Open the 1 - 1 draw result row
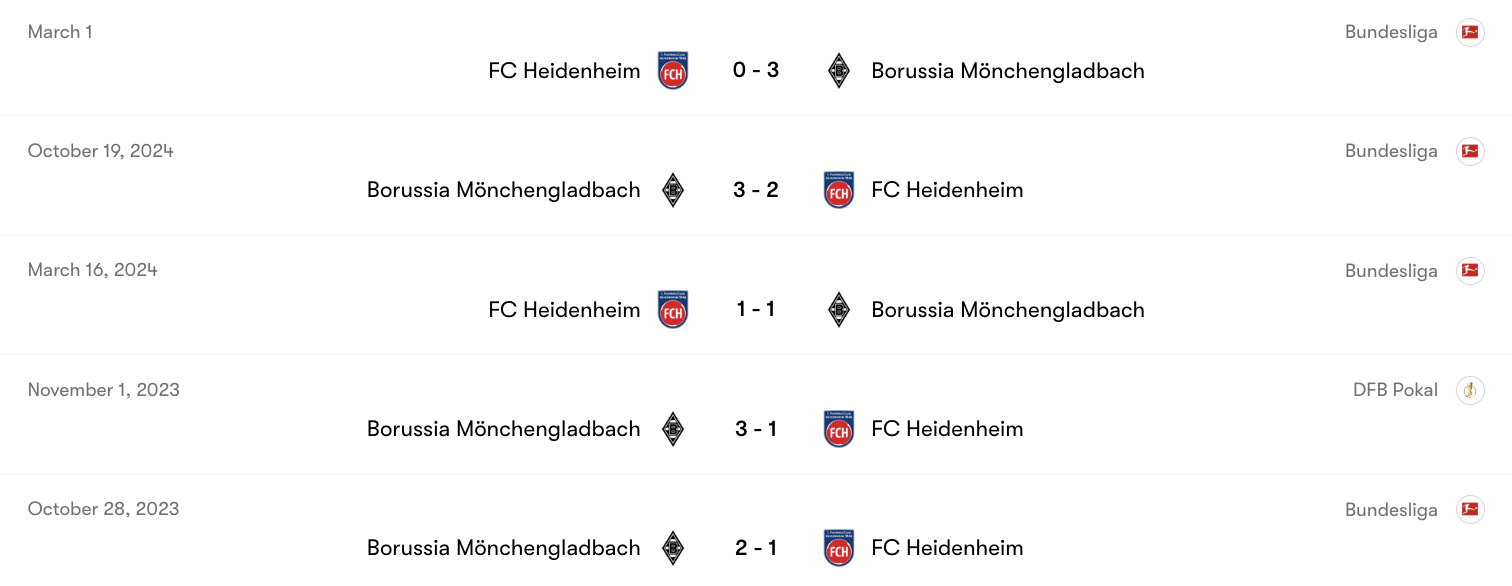 755,309
